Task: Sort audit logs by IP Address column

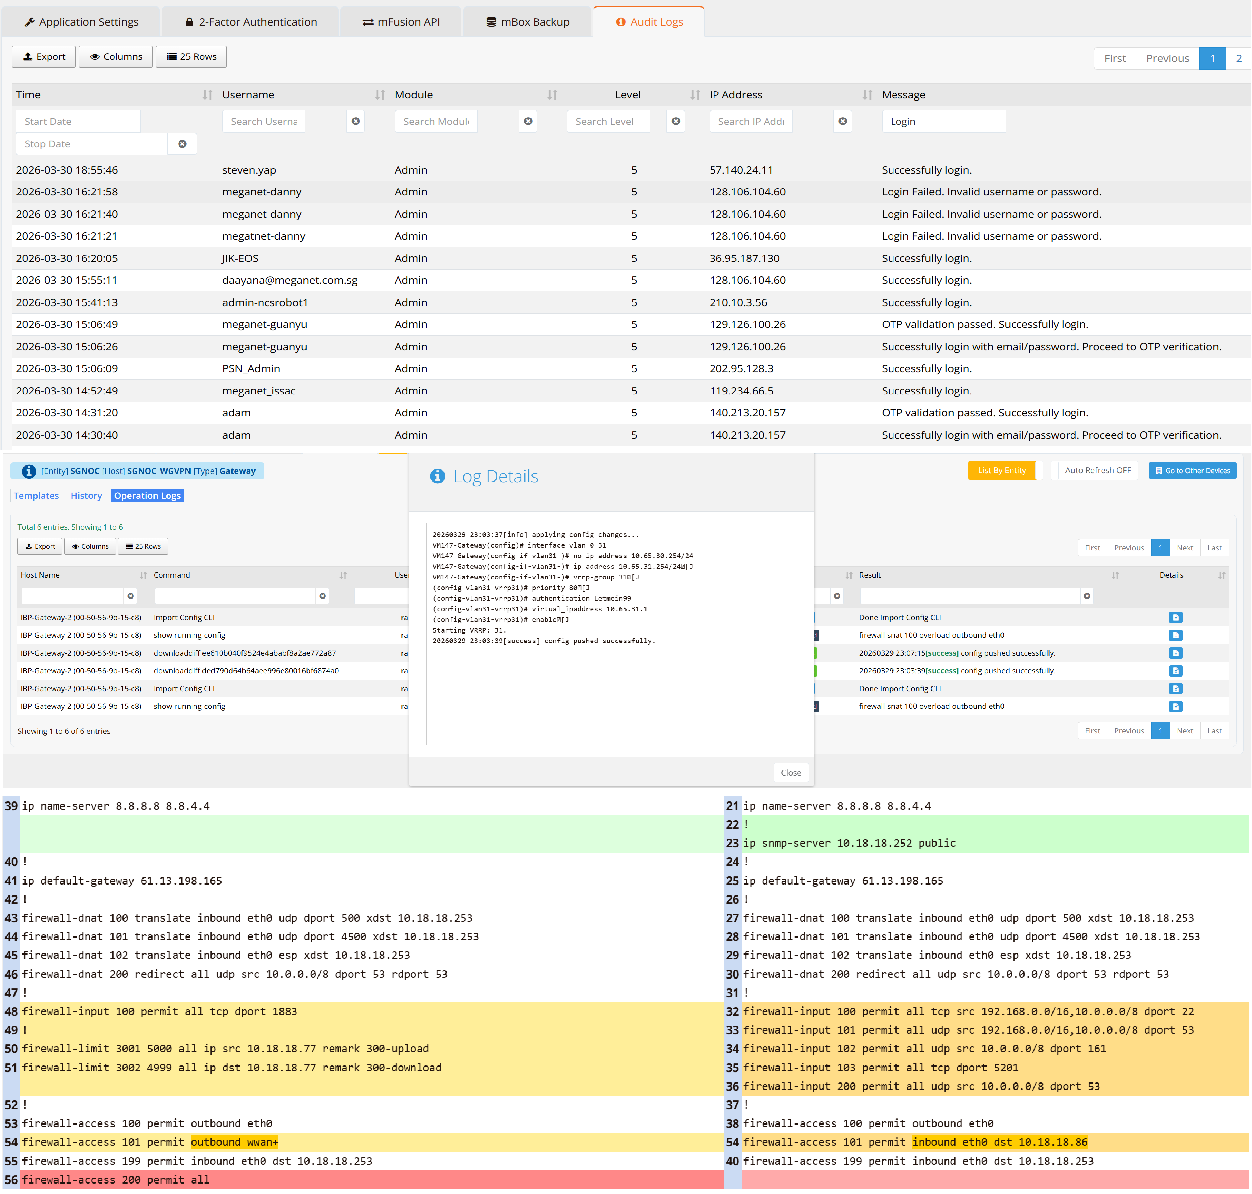Action: 867,95
